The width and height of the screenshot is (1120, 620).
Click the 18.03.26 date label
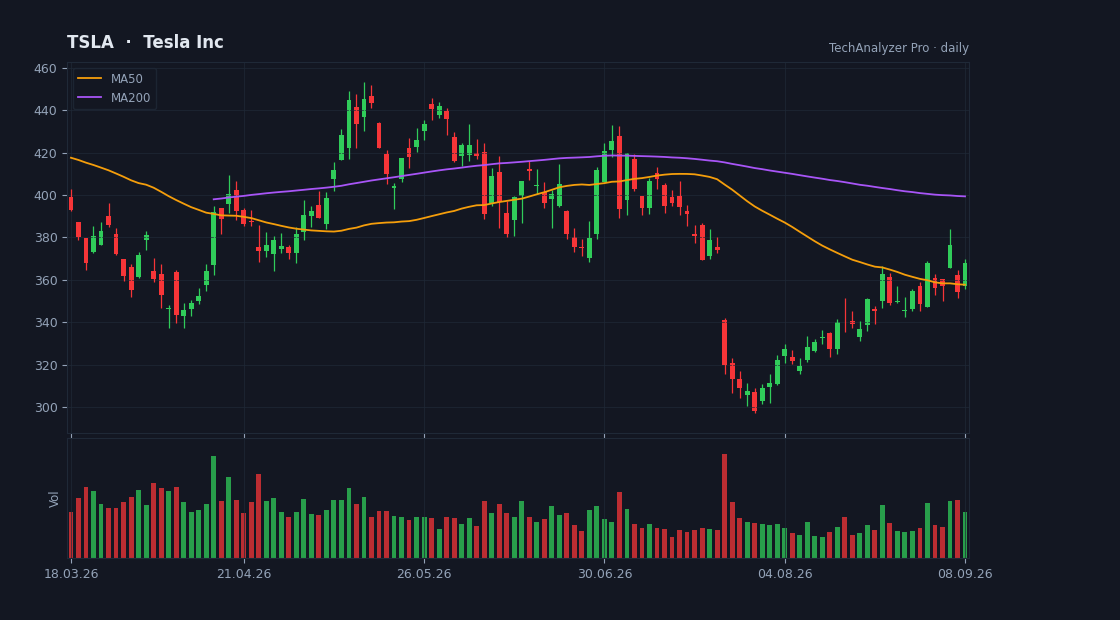[x=71, y=574]
